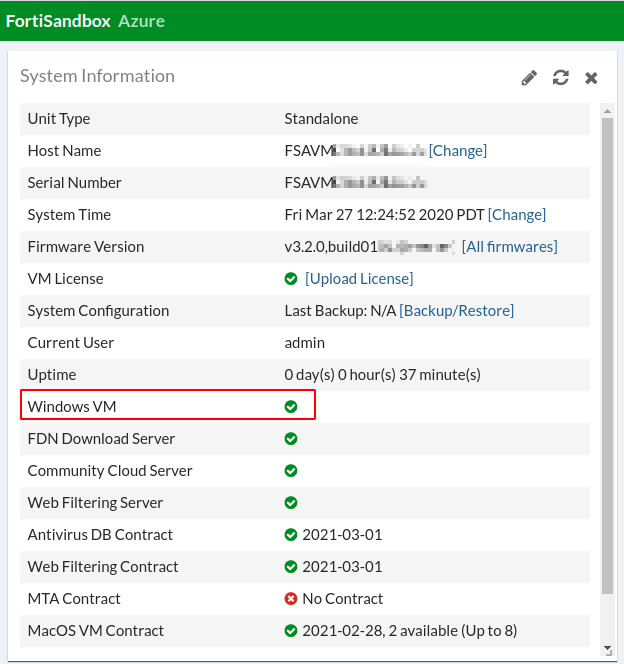Image resolution: width=624 pixels, height=664 pixels.
Task: Open the [All firmwares] link
Action: (509, 246)
